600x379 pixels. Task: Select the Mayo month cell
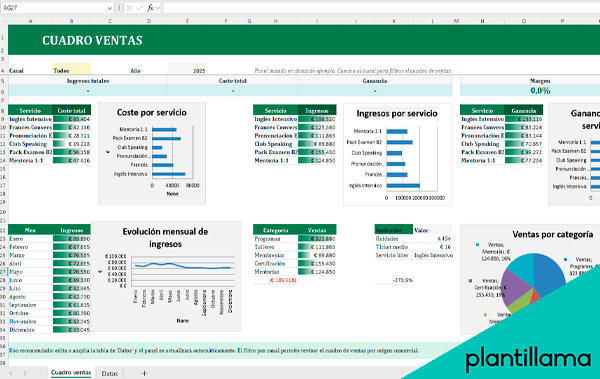[30, 272]
